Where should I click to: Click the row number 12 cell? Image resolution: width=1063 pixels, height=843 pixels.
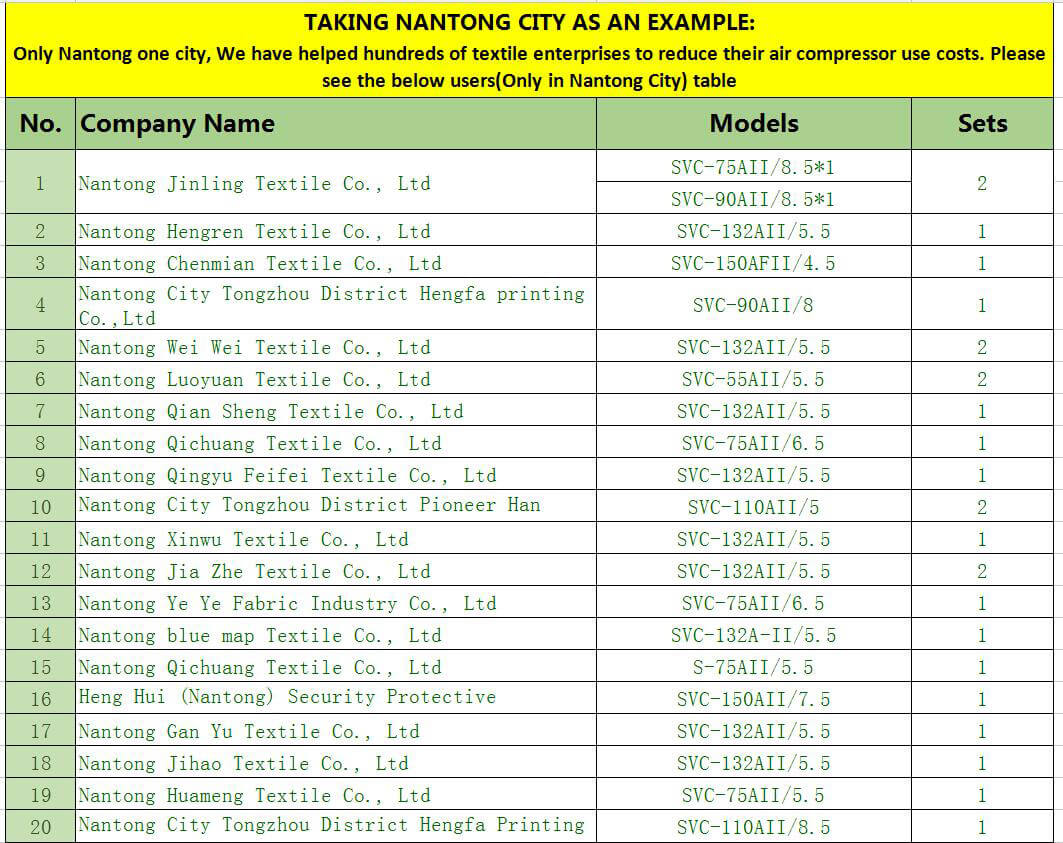(41, 570)
